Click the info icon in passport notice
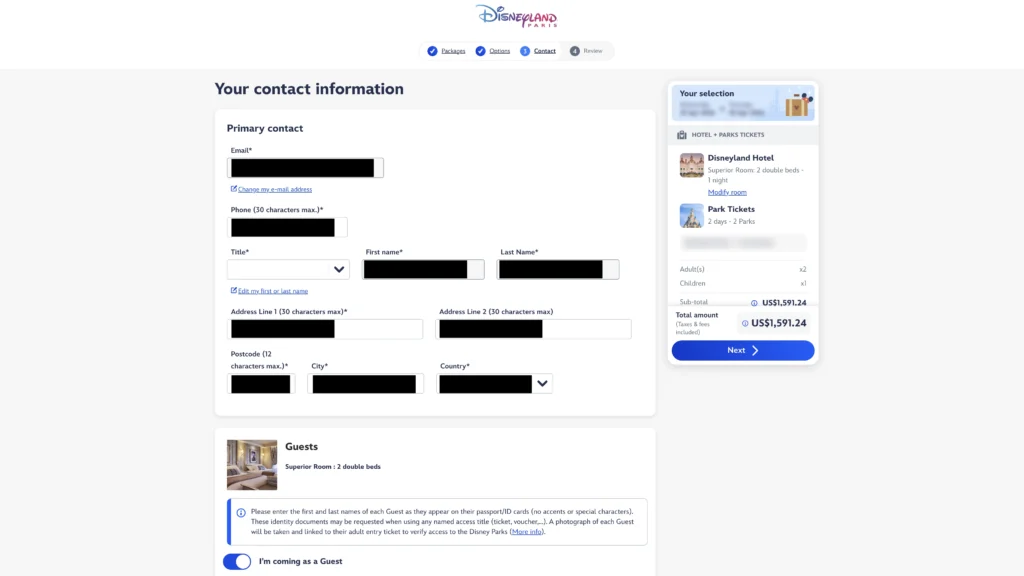 pos(241,513)
